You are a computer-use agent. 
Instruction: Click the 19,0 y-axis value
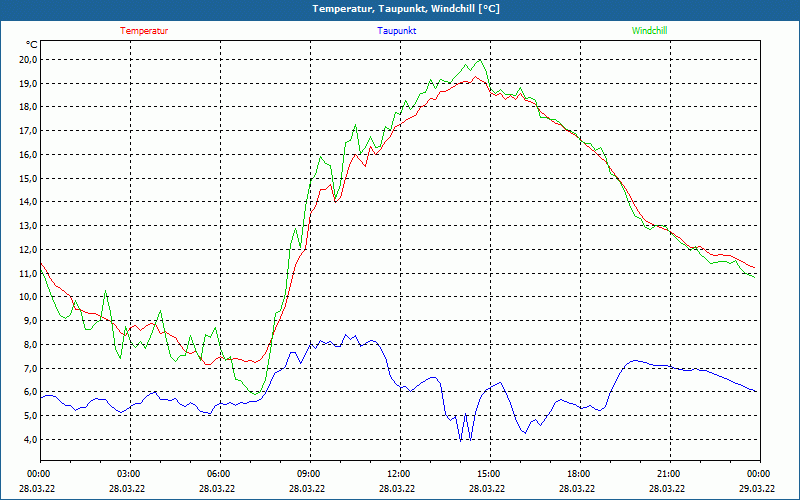[29, 83]
